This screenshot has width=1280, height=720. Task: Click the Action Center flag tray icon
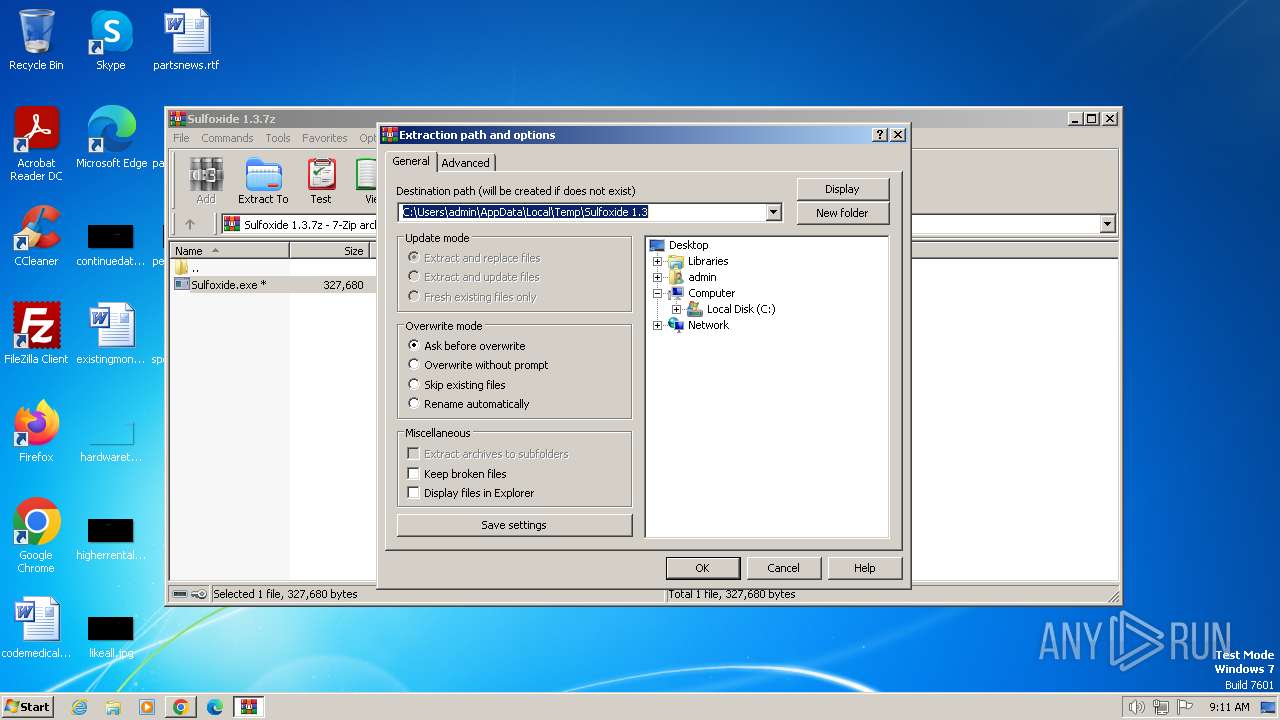click(1185, 707)
